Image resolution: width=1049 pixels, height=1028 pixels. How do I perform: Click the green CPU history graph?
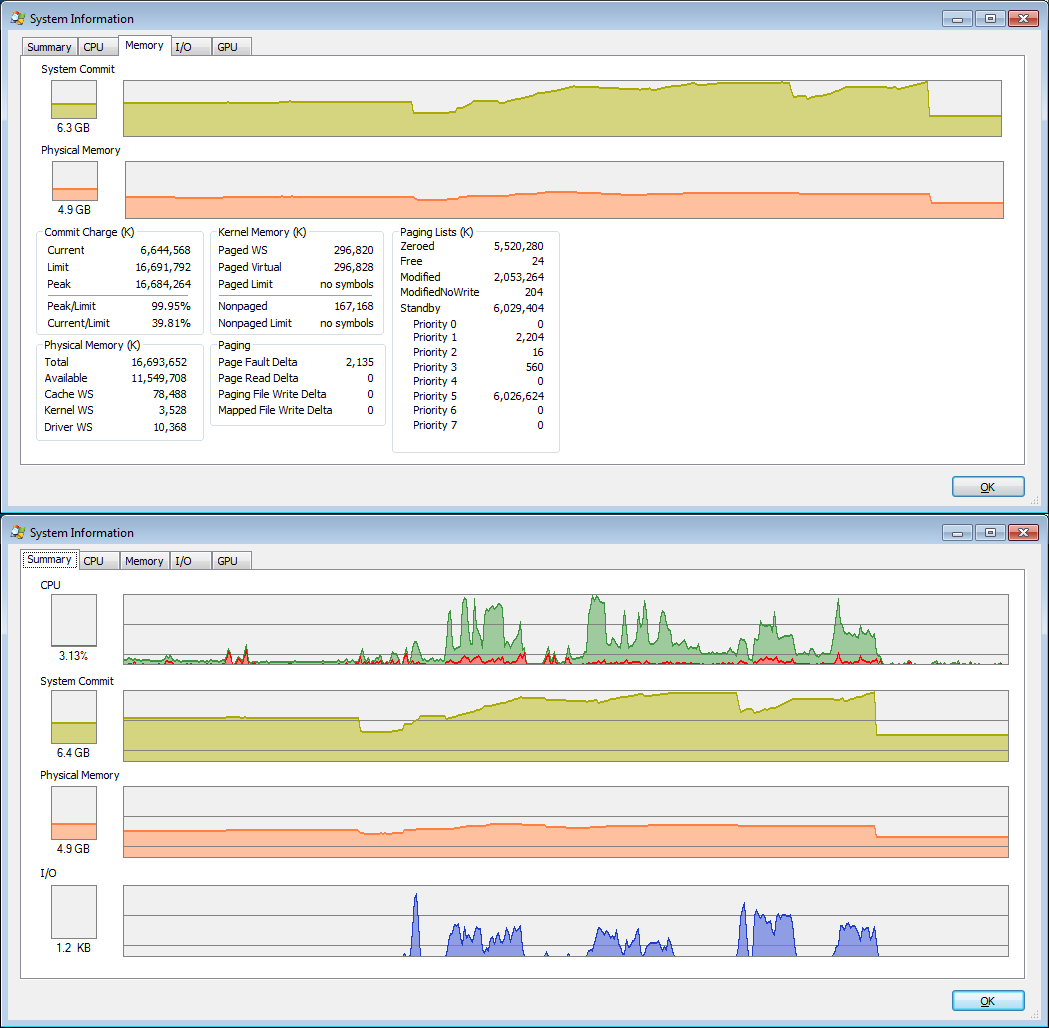[565, 629]
